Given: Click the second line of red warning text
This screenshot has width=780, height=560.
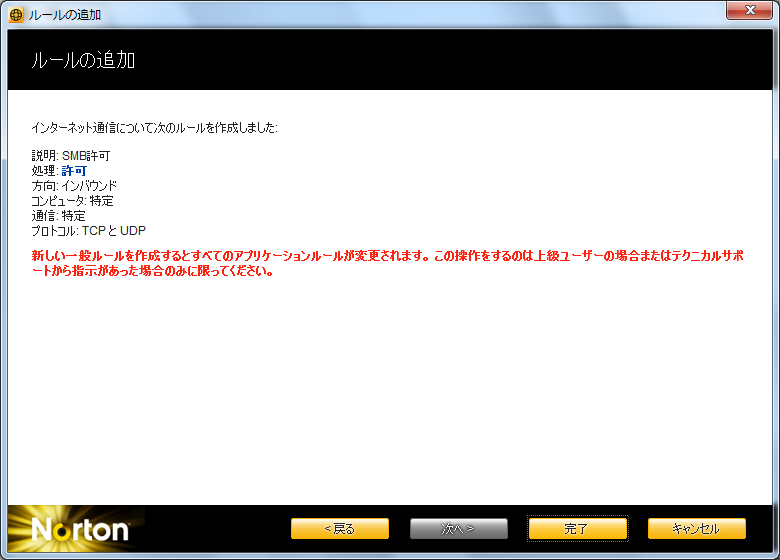Looking at the screenshot, I should point(153,271).
